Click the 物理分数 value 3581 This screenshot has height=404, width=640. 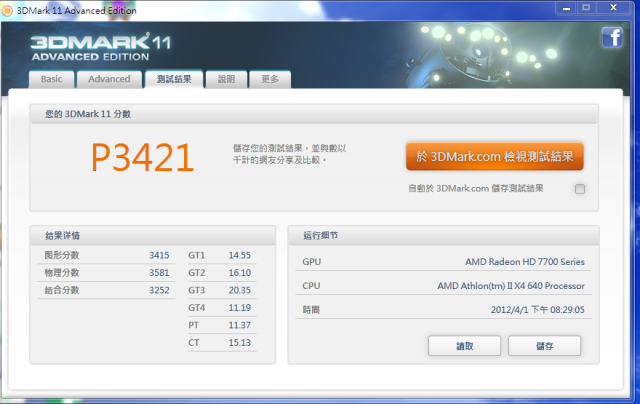coord(159,273)
